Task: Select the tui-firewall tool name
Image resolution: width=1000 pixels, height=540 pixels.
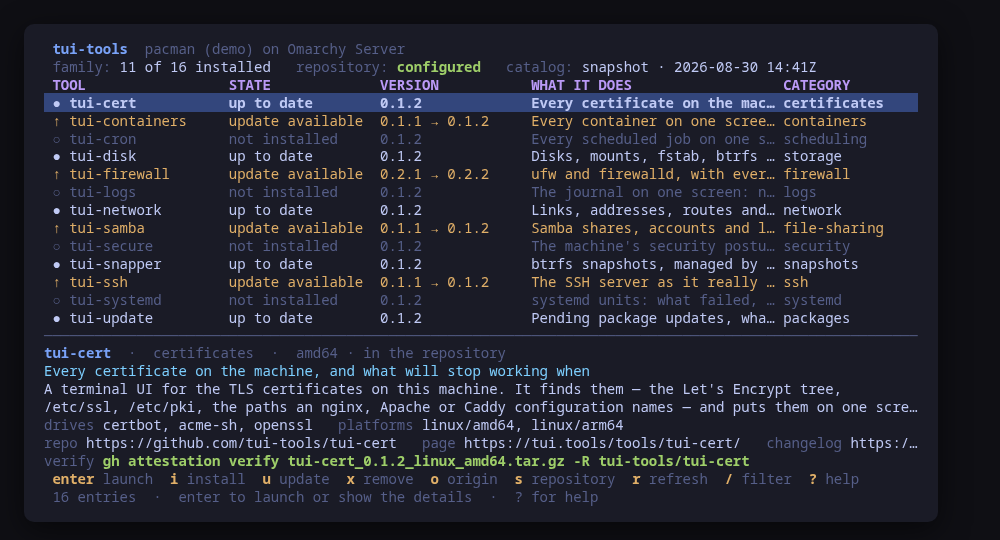Action: (119, 175)
